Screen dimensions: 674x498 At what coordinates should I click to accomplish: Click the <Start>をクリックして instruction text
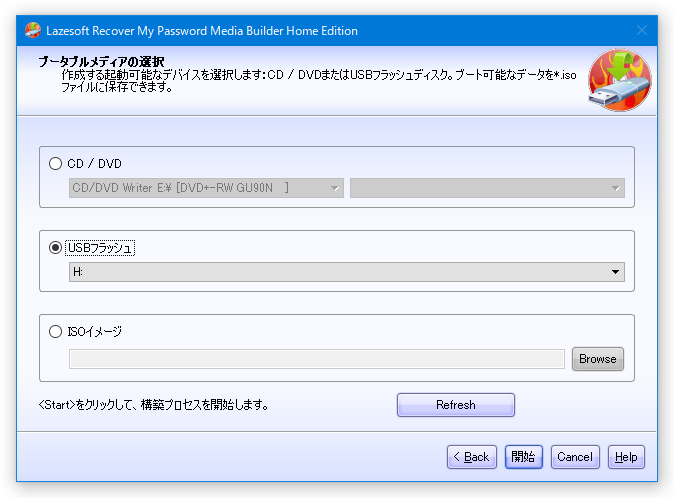point(153,405)
